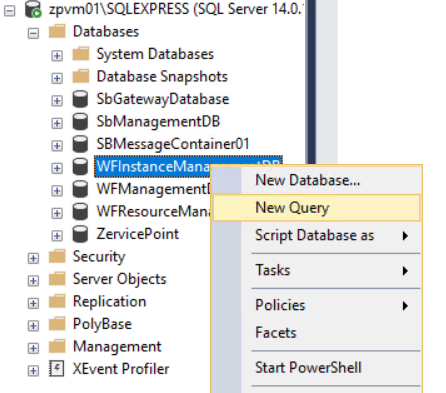Click the Management folder icon
The height and width of the screenshot is (393, 446).
pyautogui.click(x=57, y=346)
